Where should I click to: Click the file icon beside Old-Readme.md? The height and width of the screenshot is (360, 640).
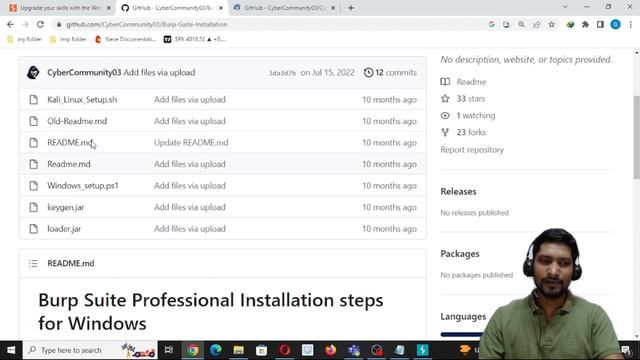coord(33,121)
